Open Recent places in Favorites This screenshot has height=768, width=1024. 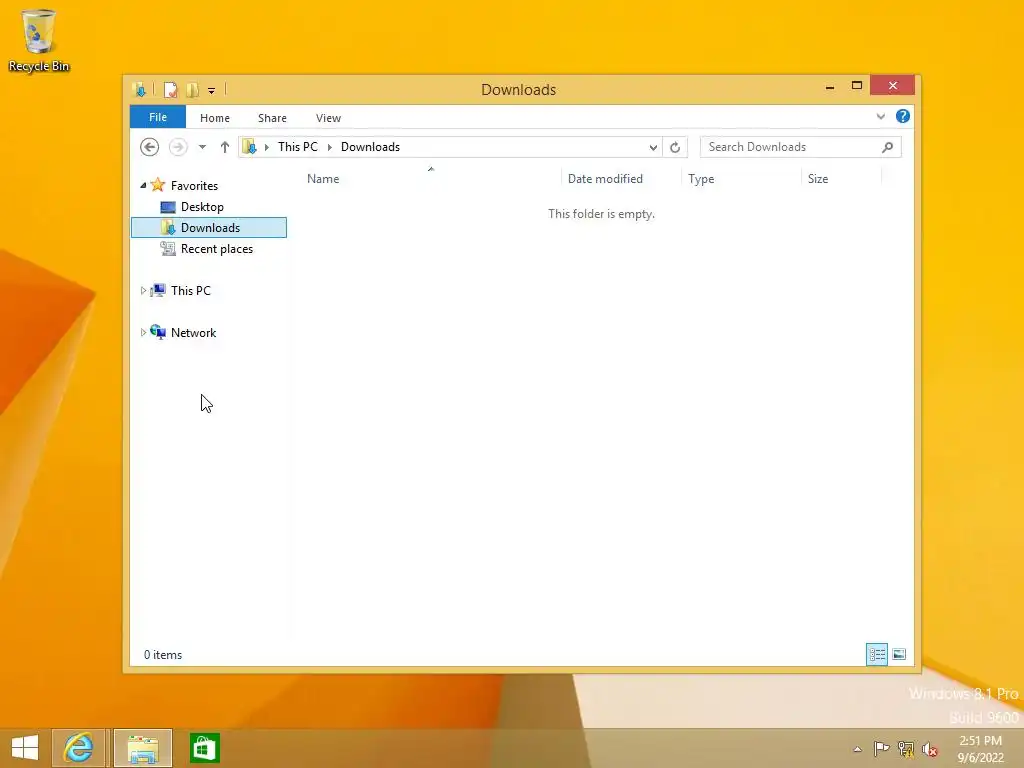pyautogui.click(x=216, y=249)
